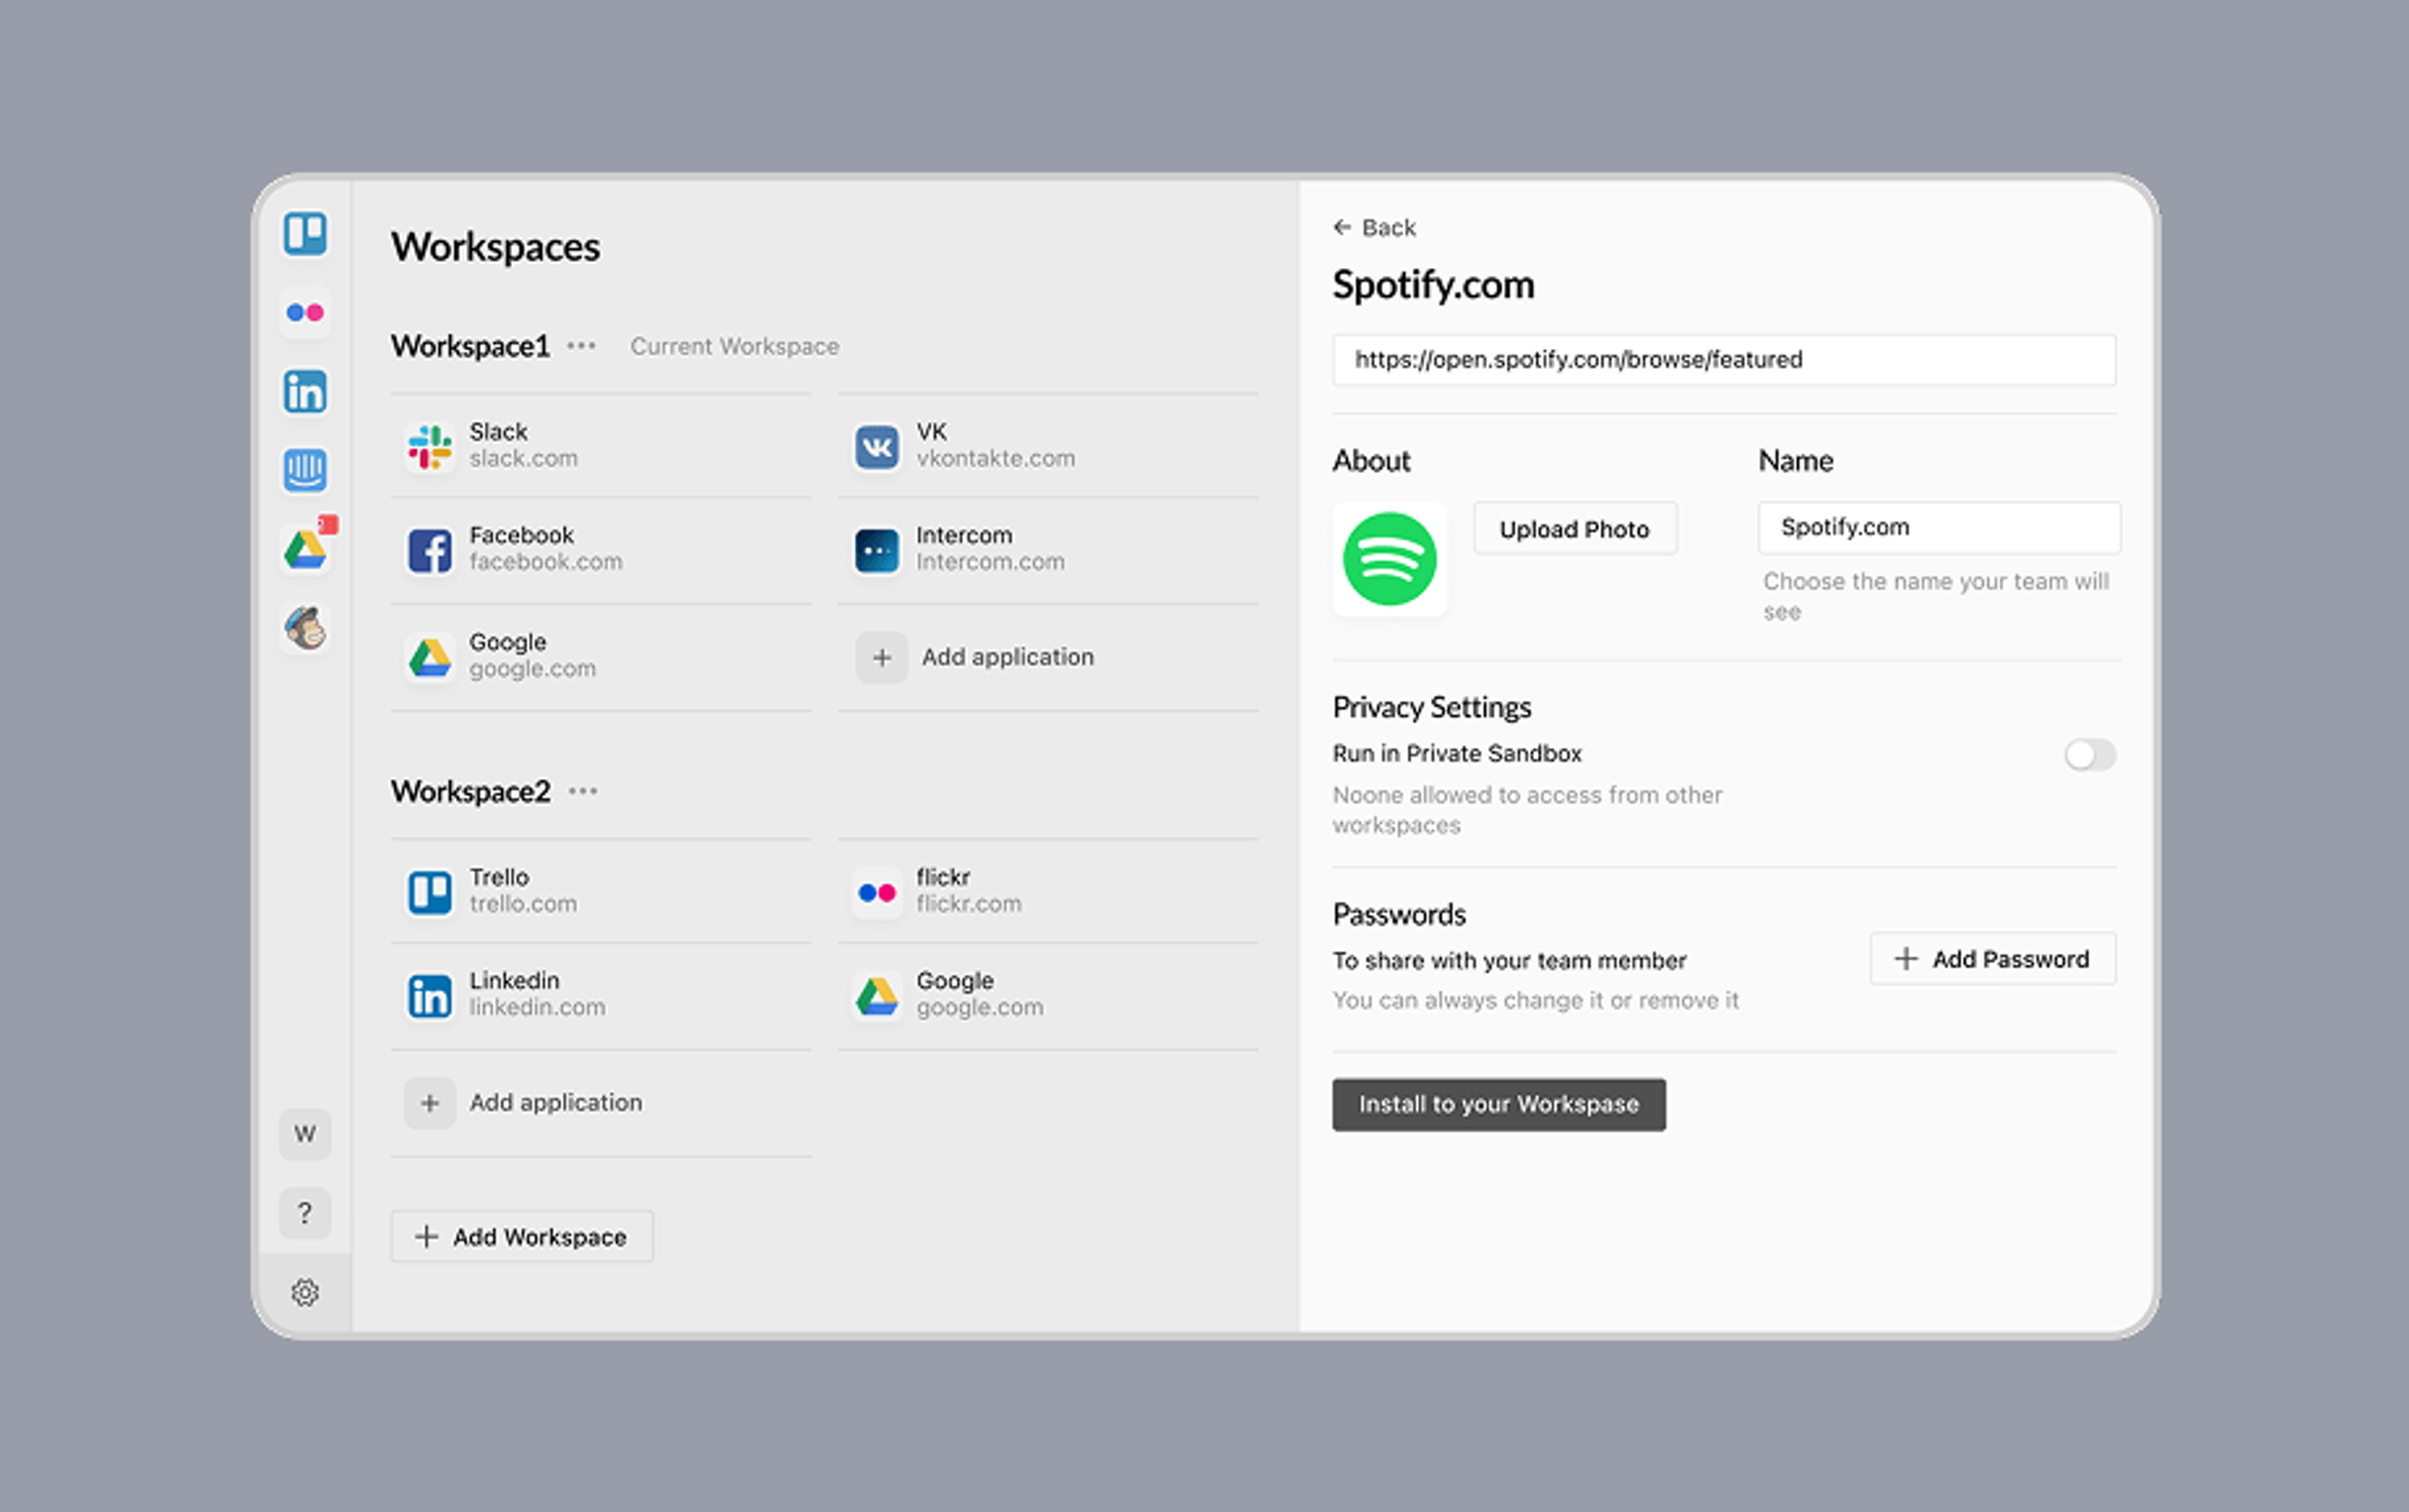Click the Workspace2 heading
The width and height of the screenshot is (2409, 1512).
(x=471, y=791)
